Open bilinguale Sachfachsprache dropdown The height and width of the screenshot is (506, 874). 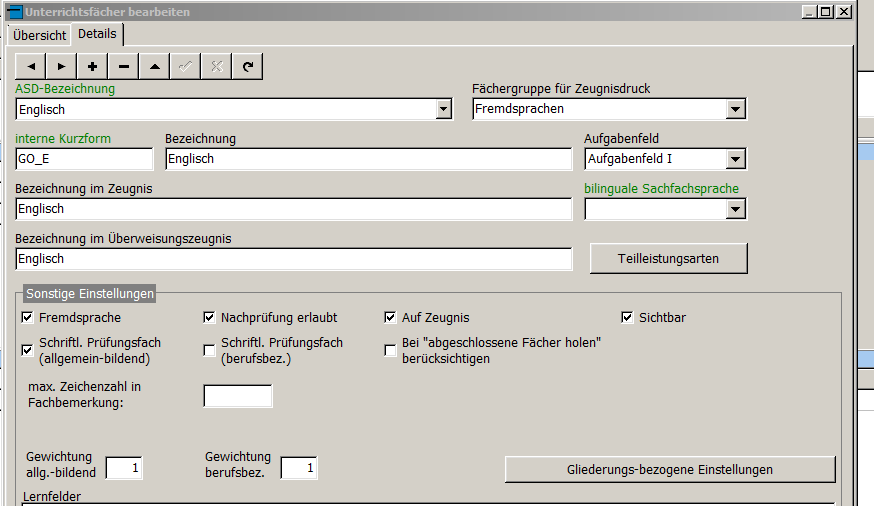pyautogui.click(x=736, y=210)
